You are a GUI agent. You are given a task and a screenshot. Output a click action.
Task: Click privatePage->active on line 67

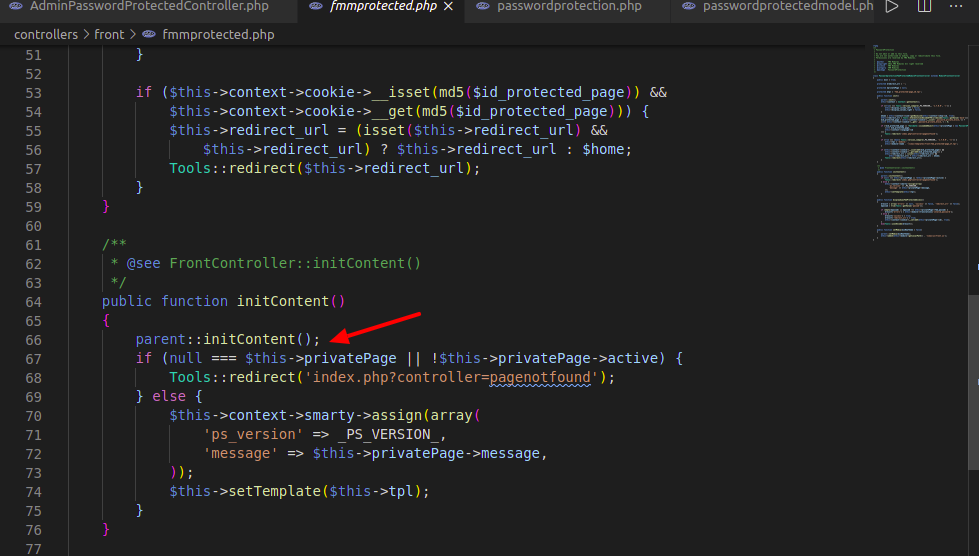pos(578,358)
